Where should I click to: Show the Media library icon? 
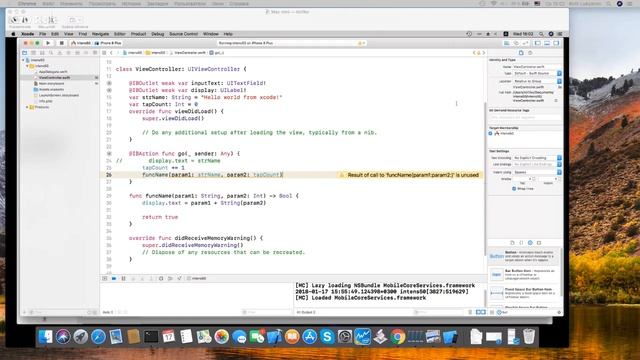pos(539,242)
